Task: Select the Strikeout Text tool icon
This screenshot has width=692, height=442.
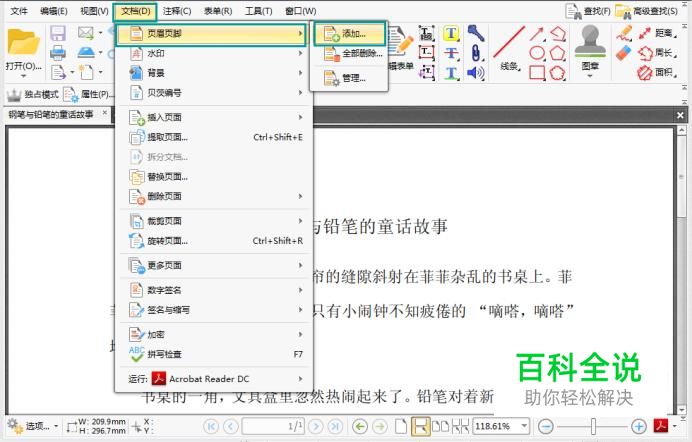Action: click(x=451, y=53)
